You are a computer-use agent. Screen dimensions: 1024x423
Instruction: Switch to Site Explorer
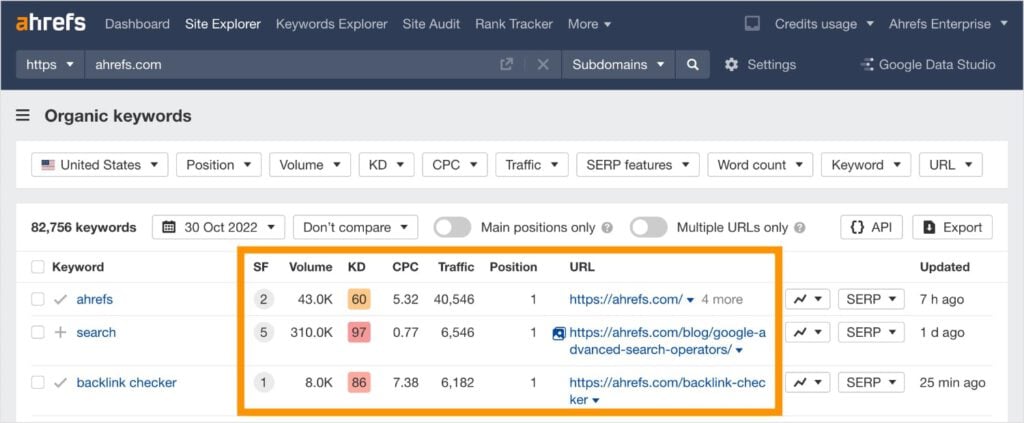[x=223, y=24]
